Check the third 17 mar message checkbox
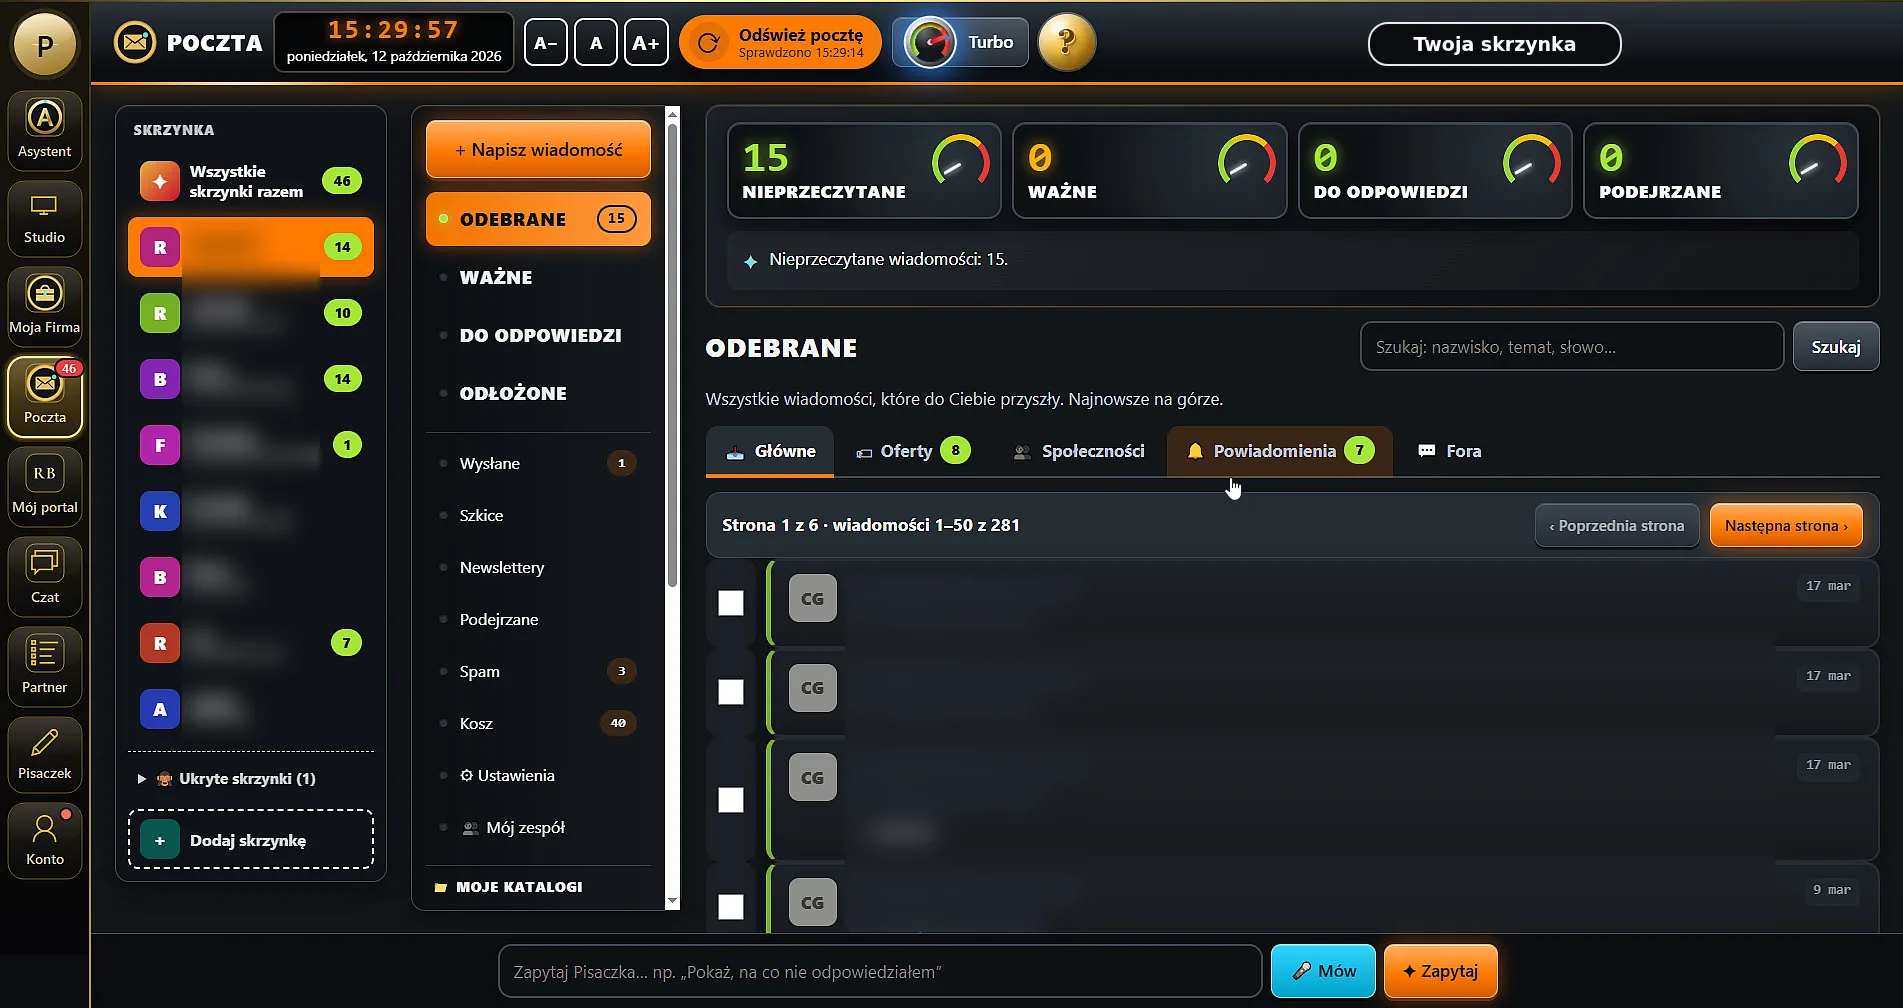Screen dimensions: 1903x1008 coord(731,799)
